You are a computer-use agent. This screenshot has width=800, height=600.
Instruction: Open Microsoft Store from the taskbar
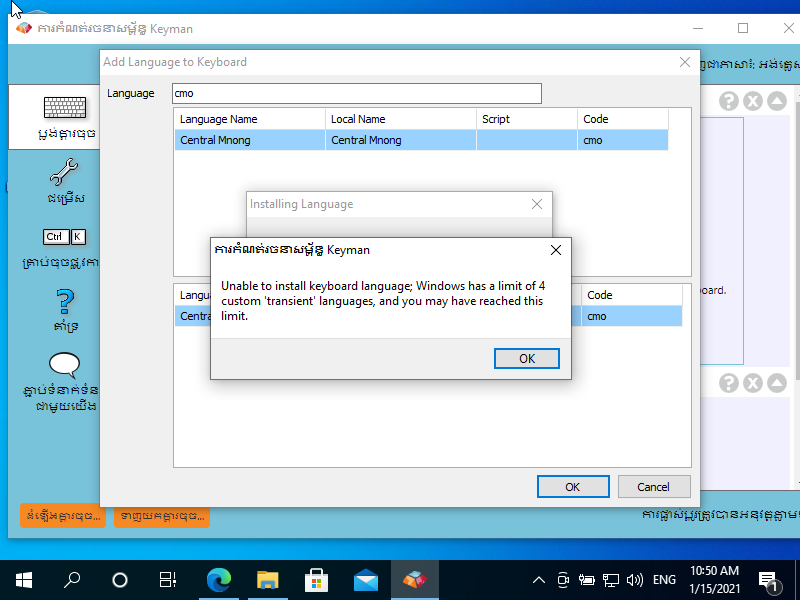316,580
